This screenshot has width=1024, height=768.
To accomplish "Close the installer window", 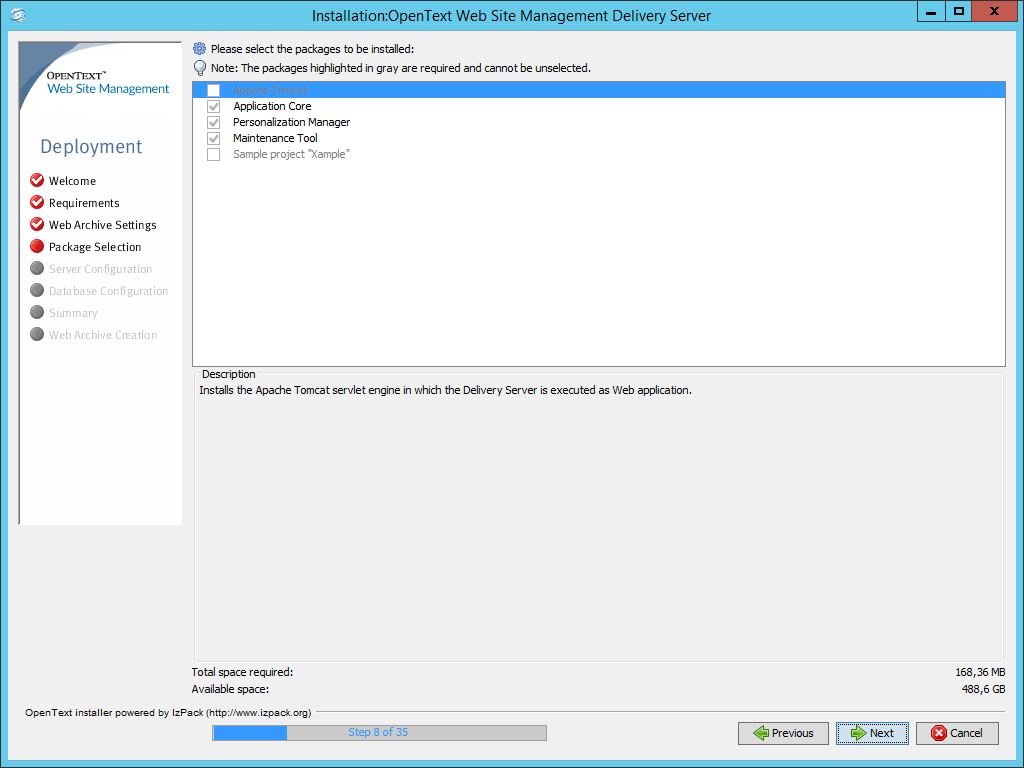I will click(995, 11).
